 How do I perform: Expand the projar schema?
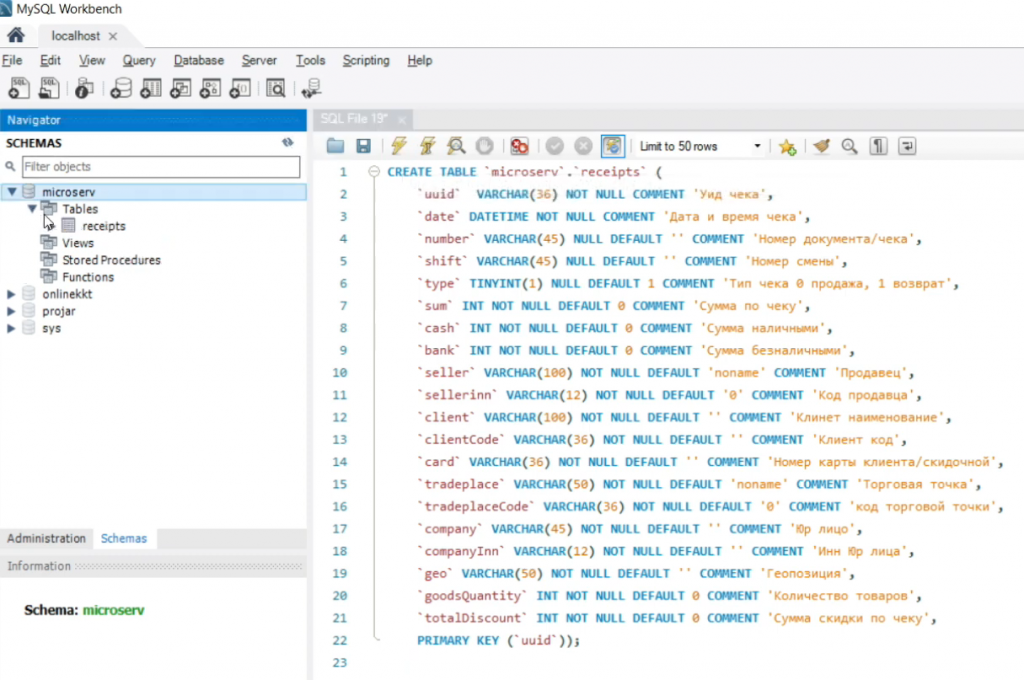pyautogui.click(x=10, y=311)
